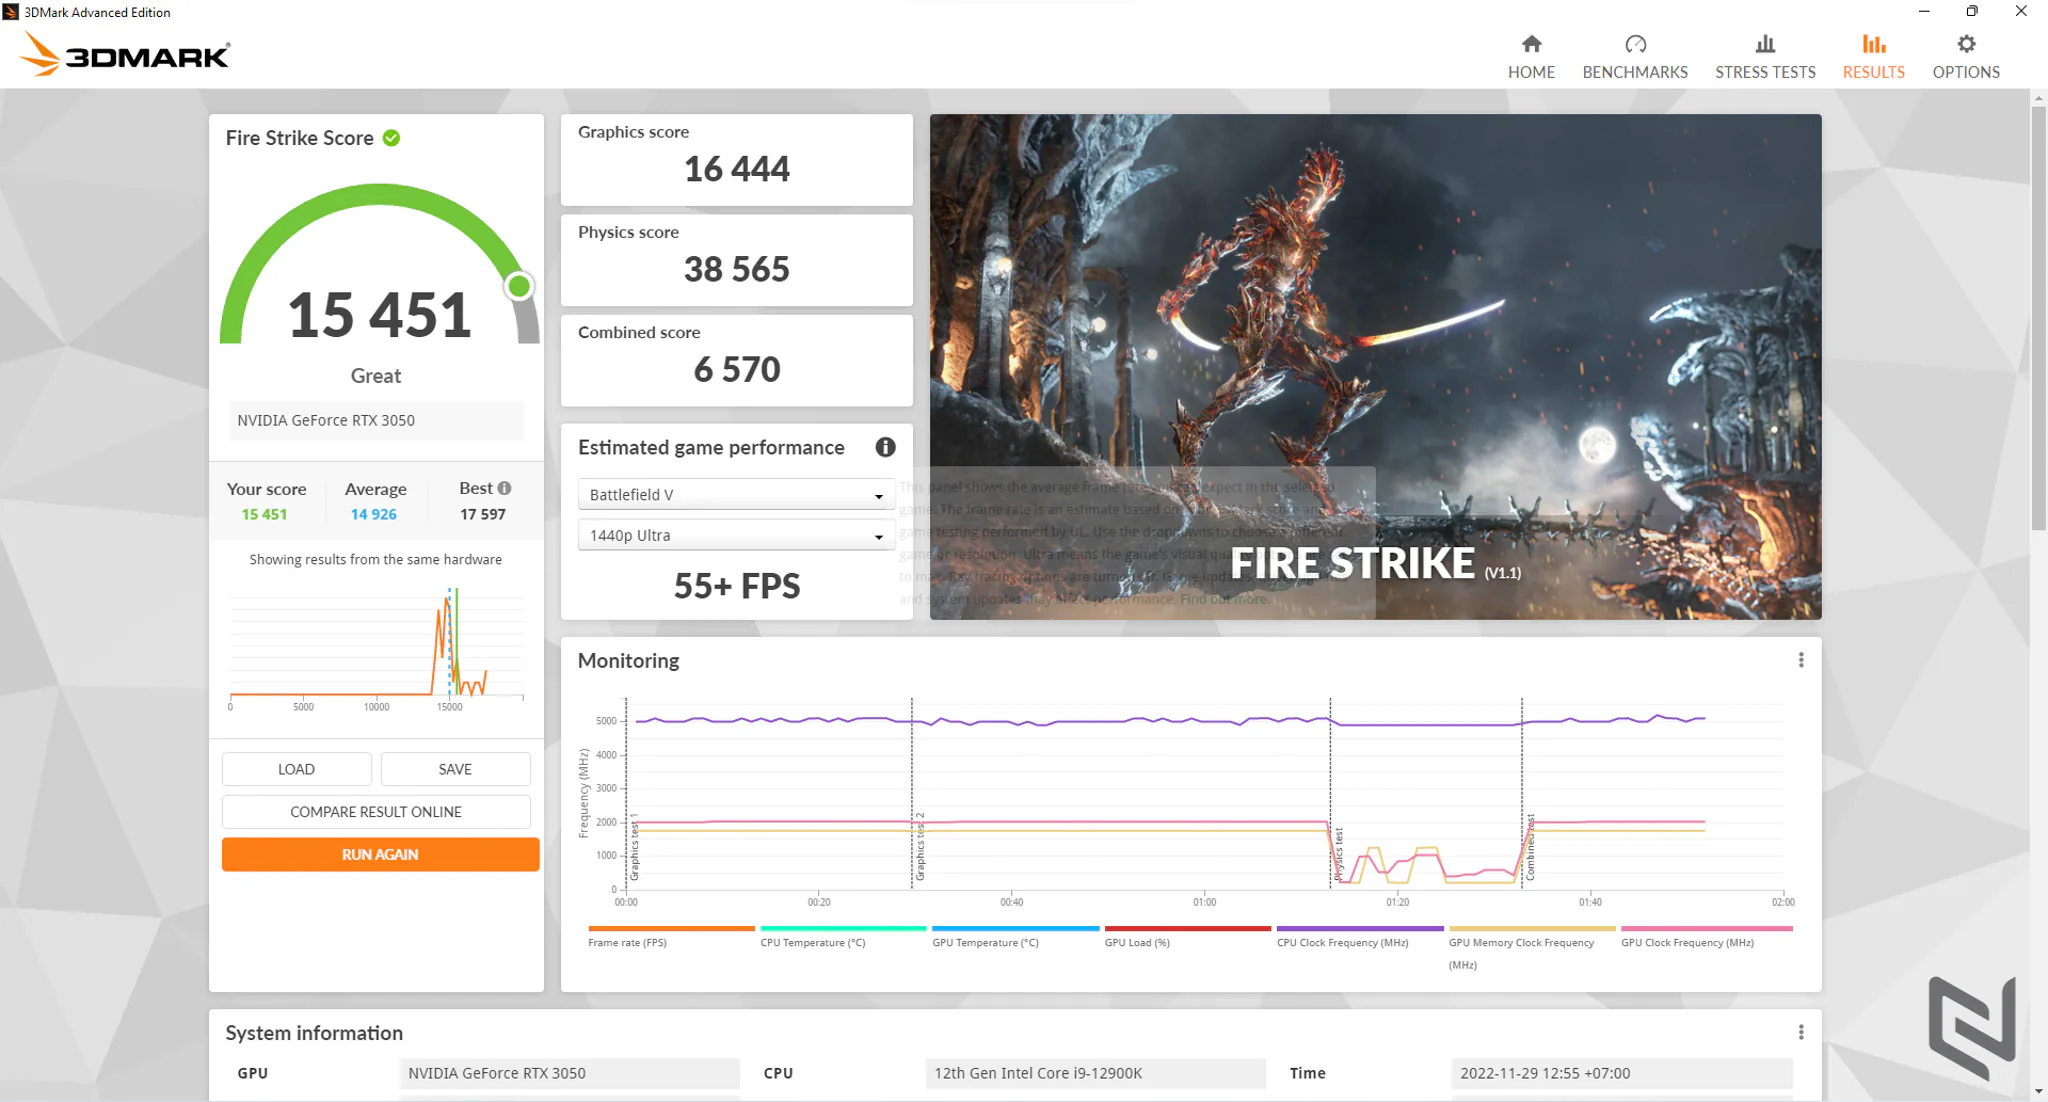Click the main score 15 451

(x=379, y=314)
